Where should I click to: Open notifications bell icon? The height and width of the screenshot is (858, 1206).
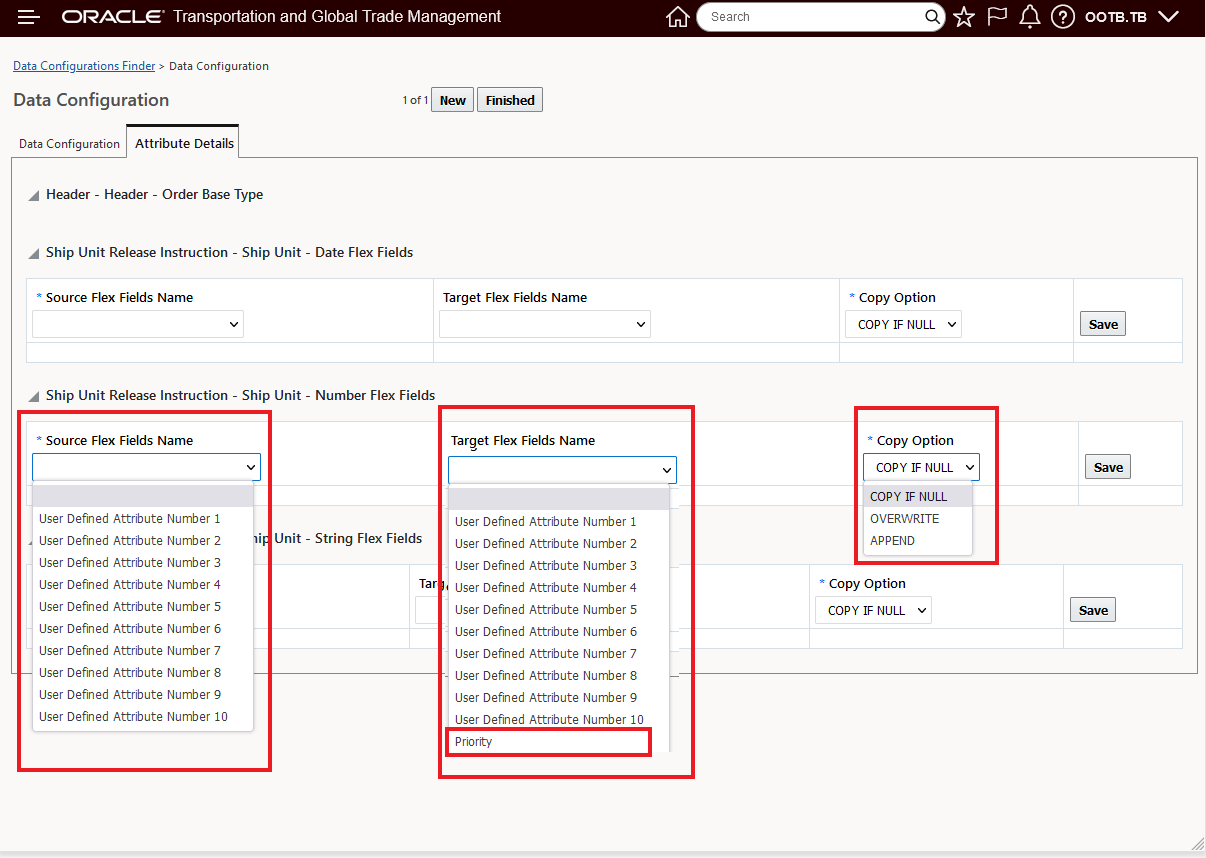click(x=1030, y=17)
